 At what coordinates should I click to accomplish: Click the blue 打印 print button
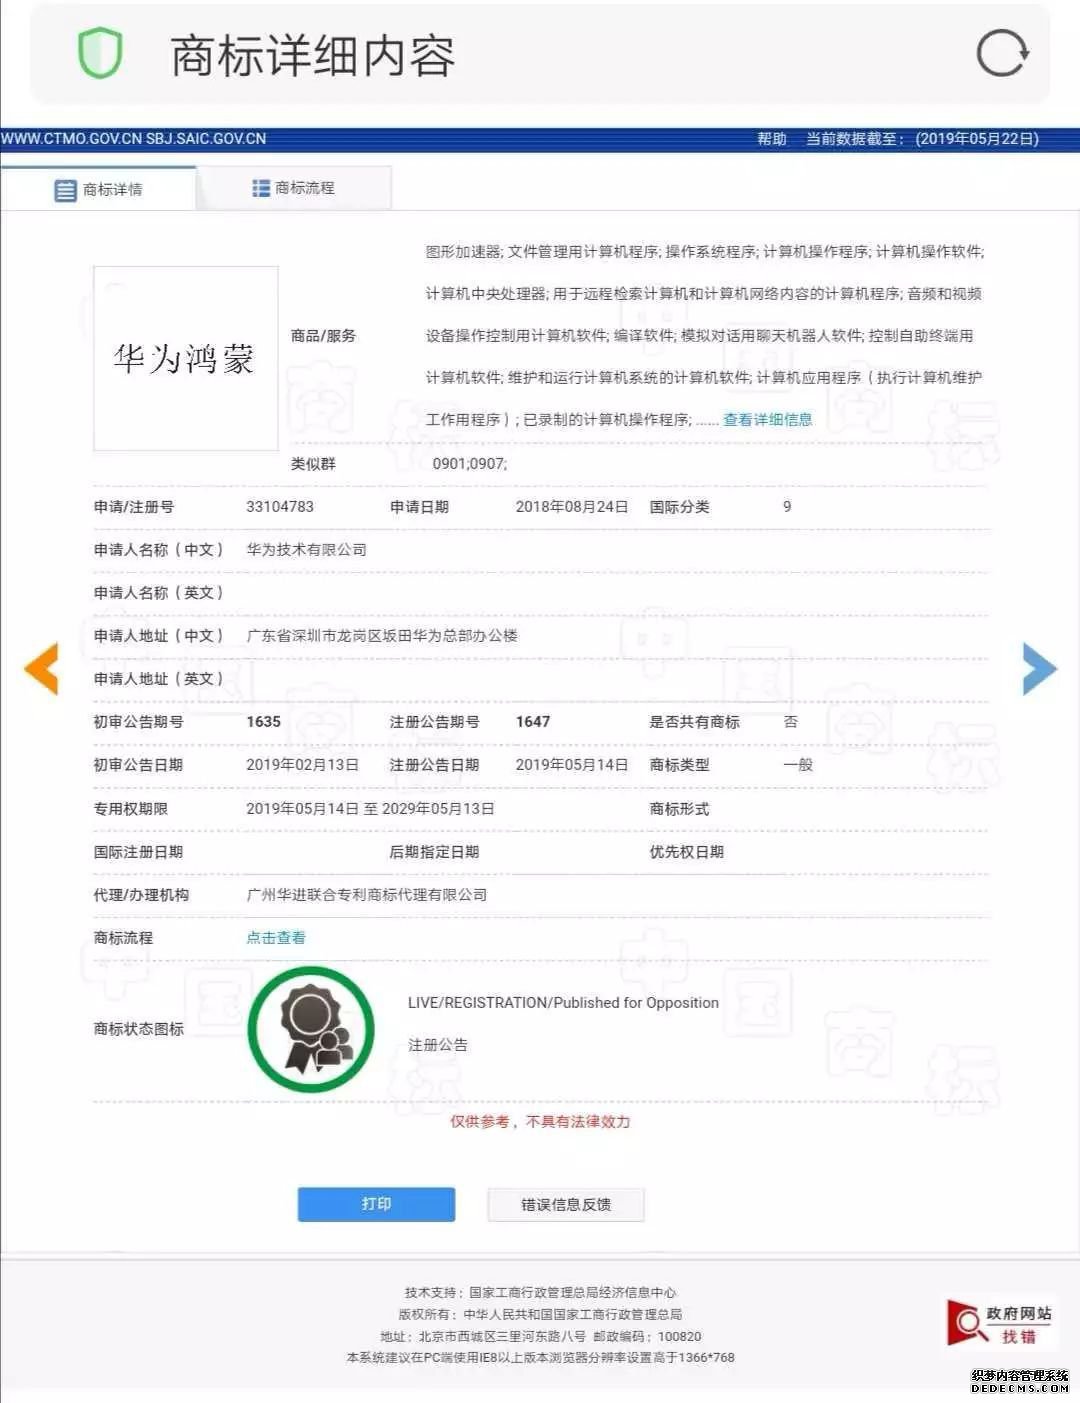(x=376, y=1204)
